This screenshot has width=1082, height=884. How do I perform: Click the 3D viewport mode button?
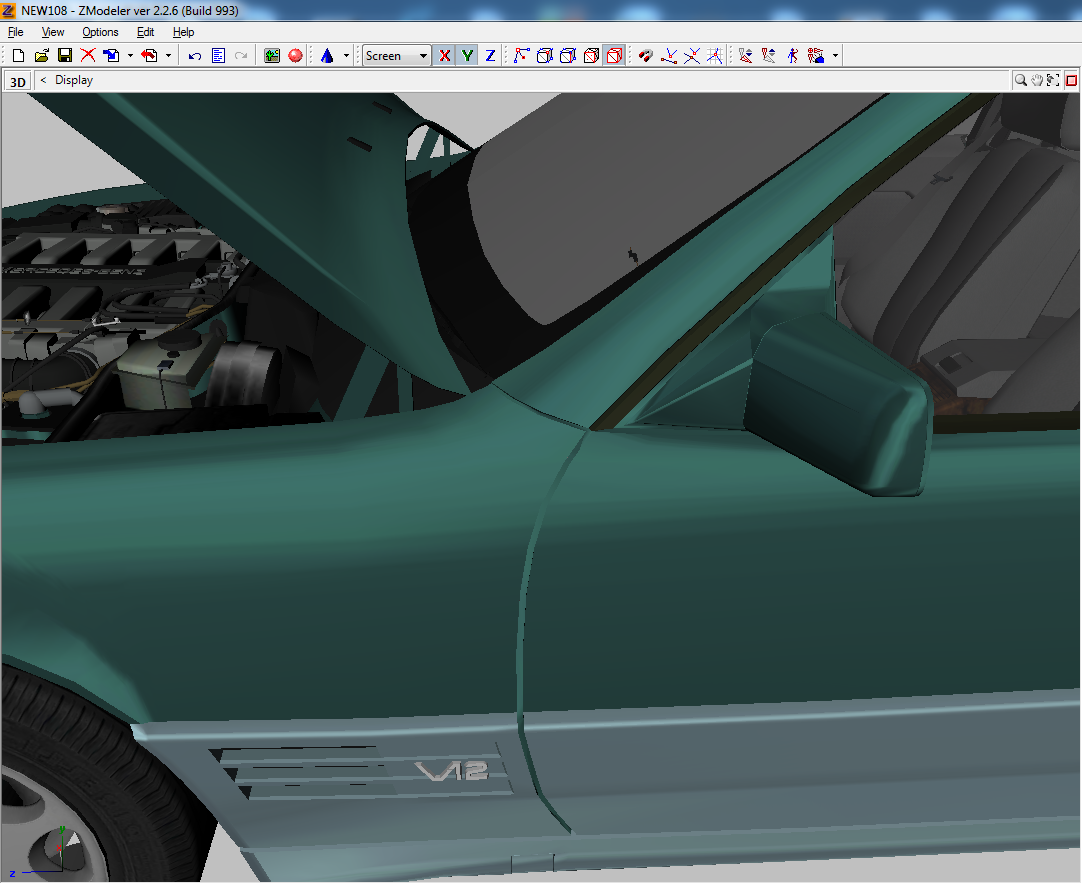(16, 80)
